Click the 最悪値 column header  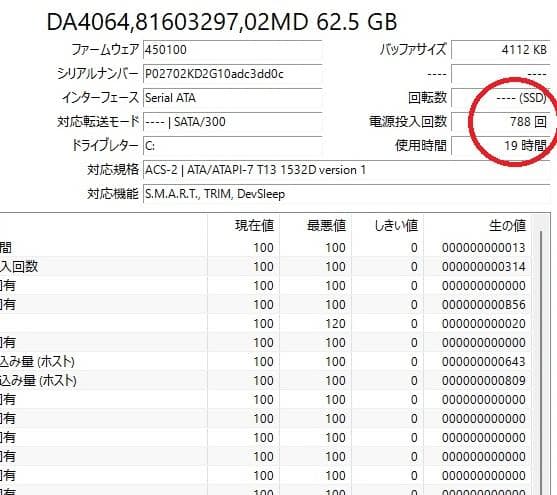(327, 225)
